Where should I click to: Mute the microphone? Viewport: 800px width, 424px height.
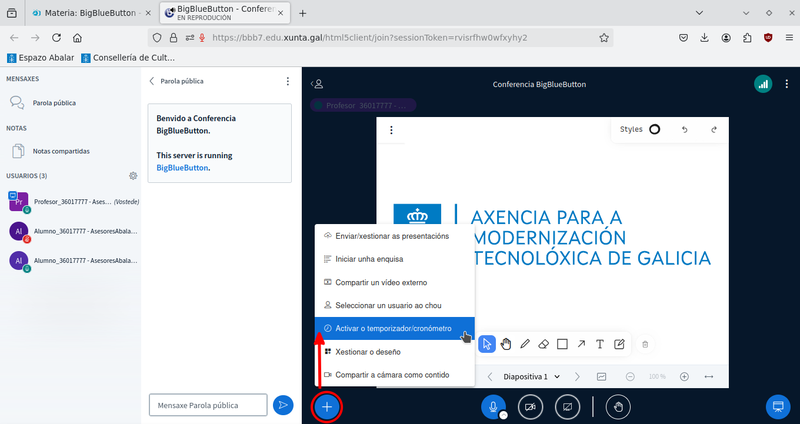click(x=491, y=406)
